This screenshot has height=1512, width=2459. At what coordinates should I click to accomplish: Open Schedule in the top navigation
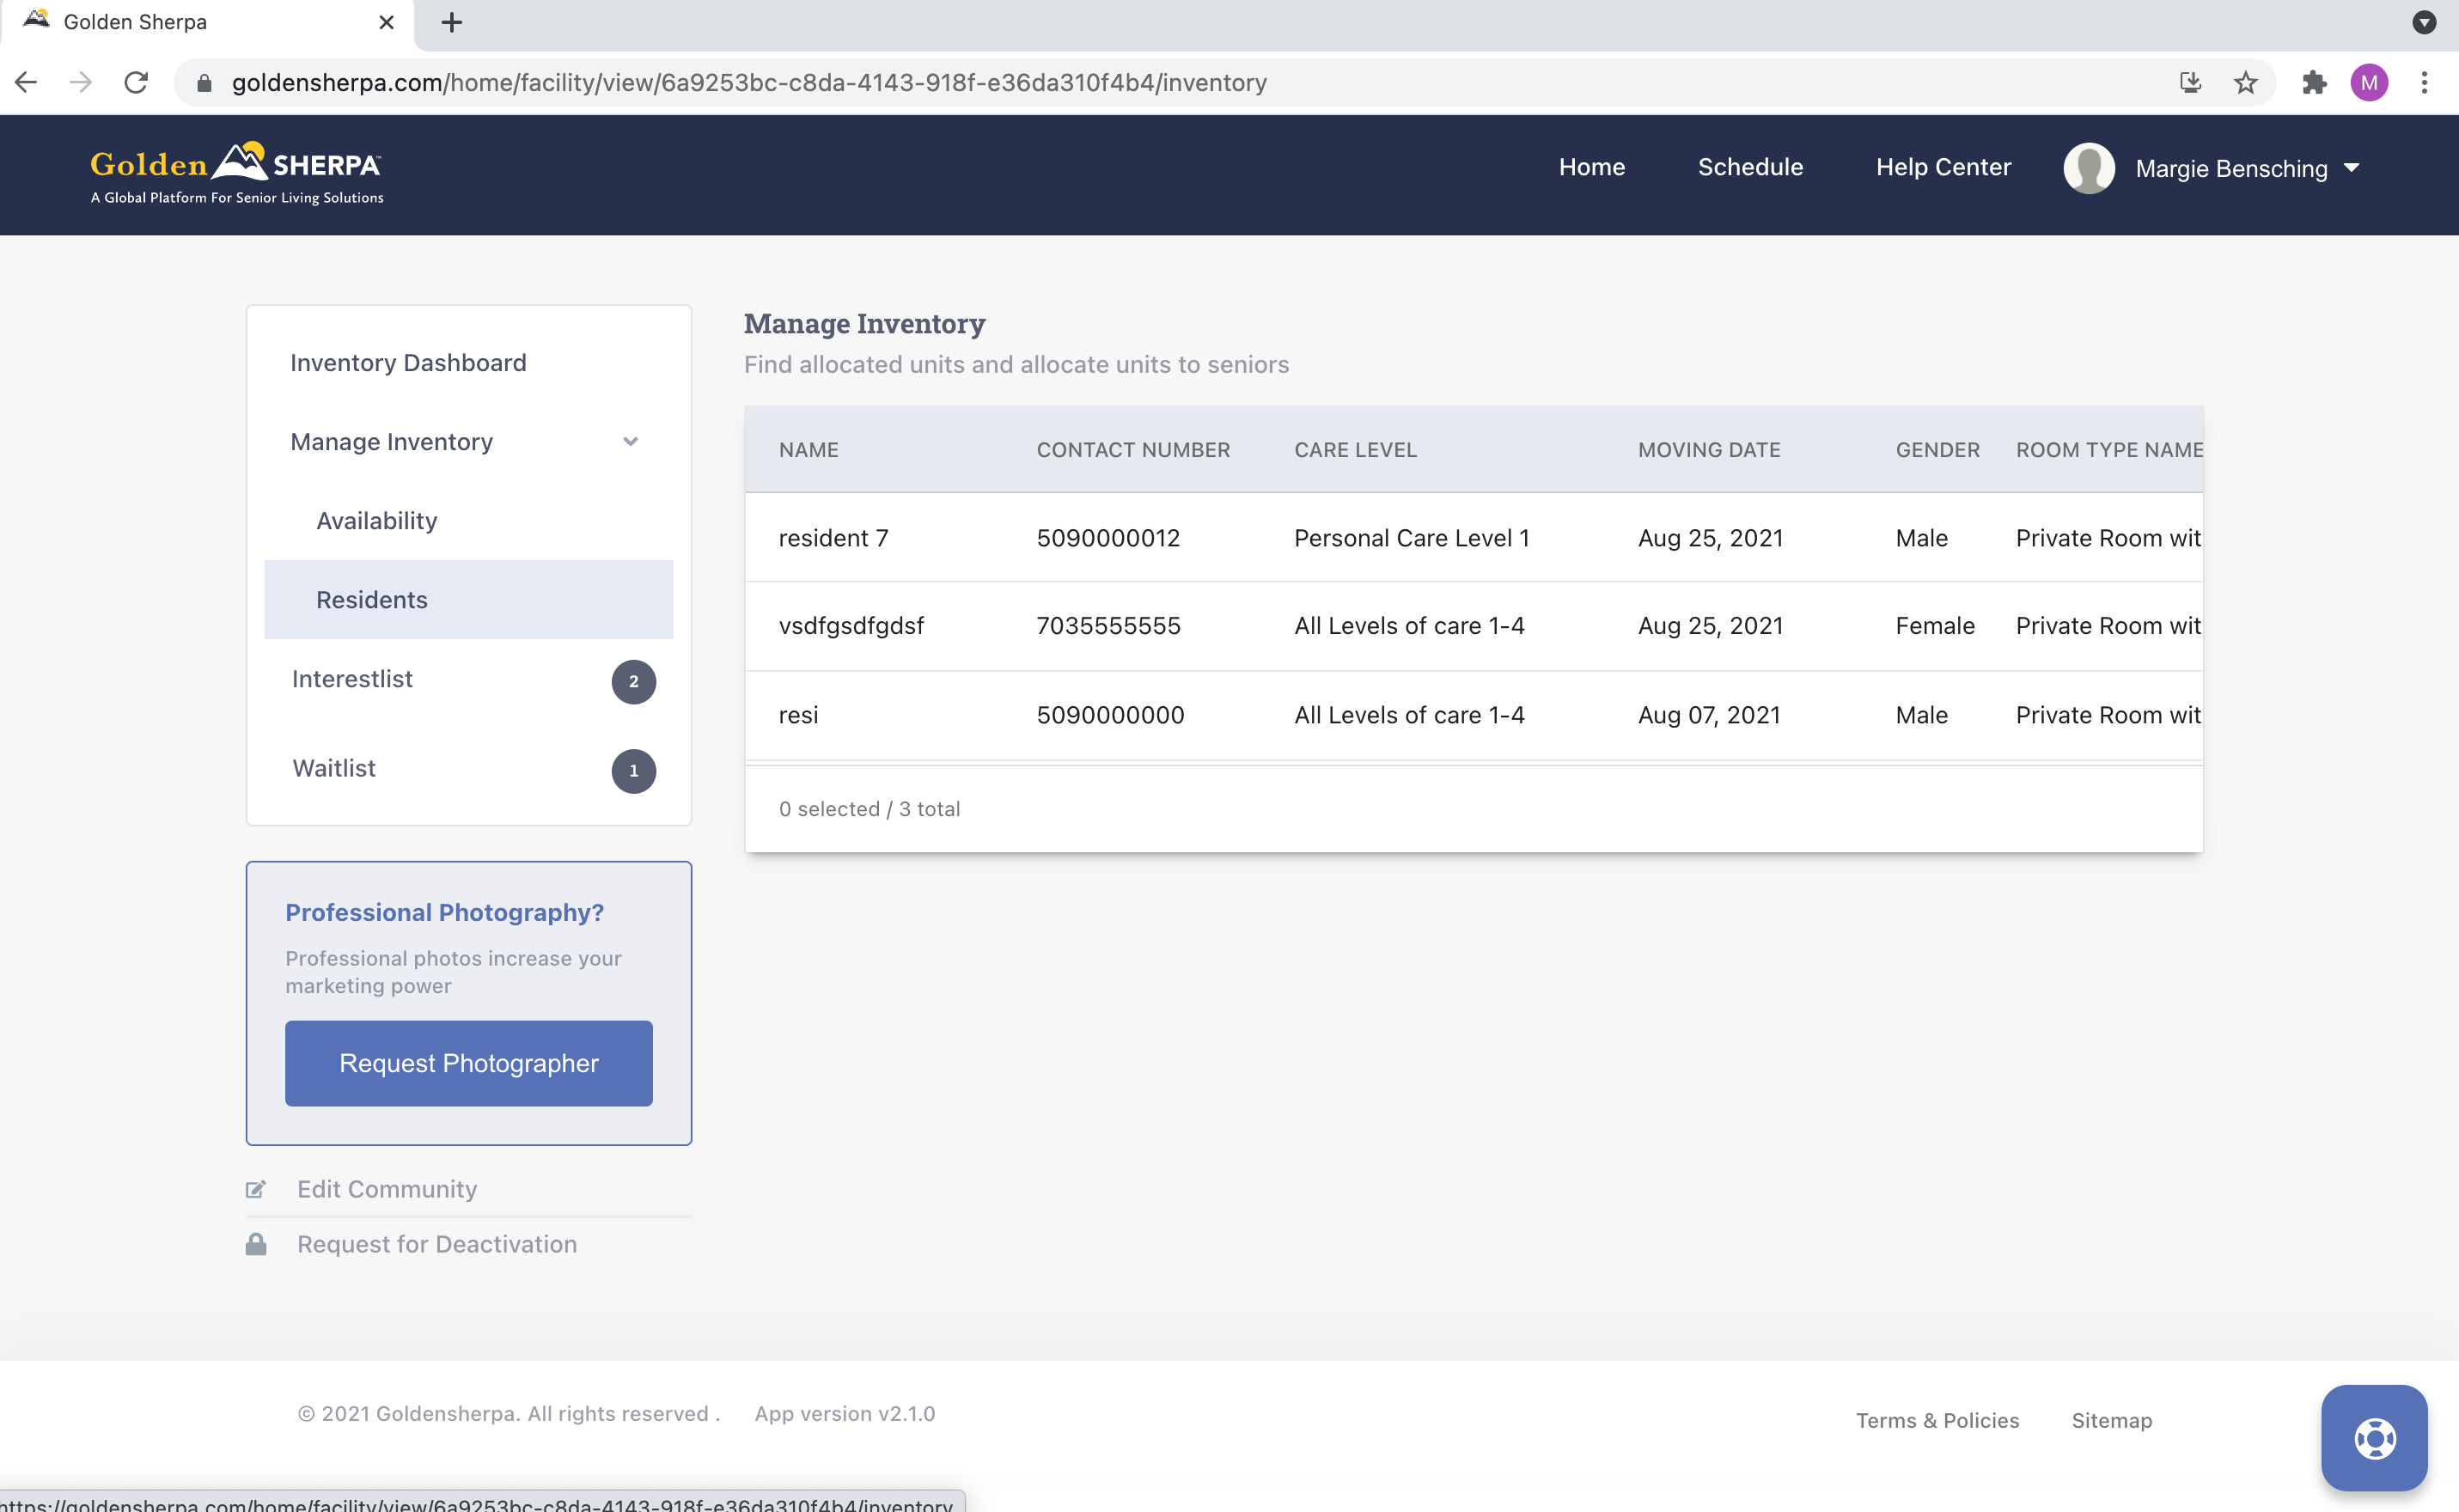(x=1750, y=167)
